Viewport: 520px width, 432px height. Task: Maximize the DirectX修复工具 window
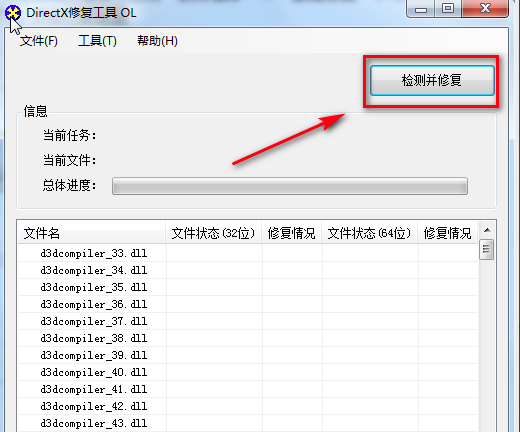coord(448,9)
